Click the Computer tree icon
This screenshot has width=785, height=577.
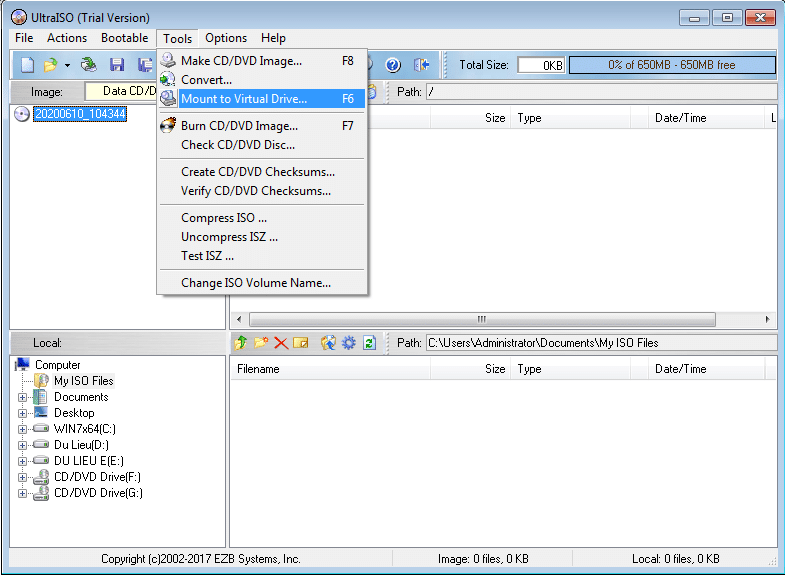[x=23, y=365]
